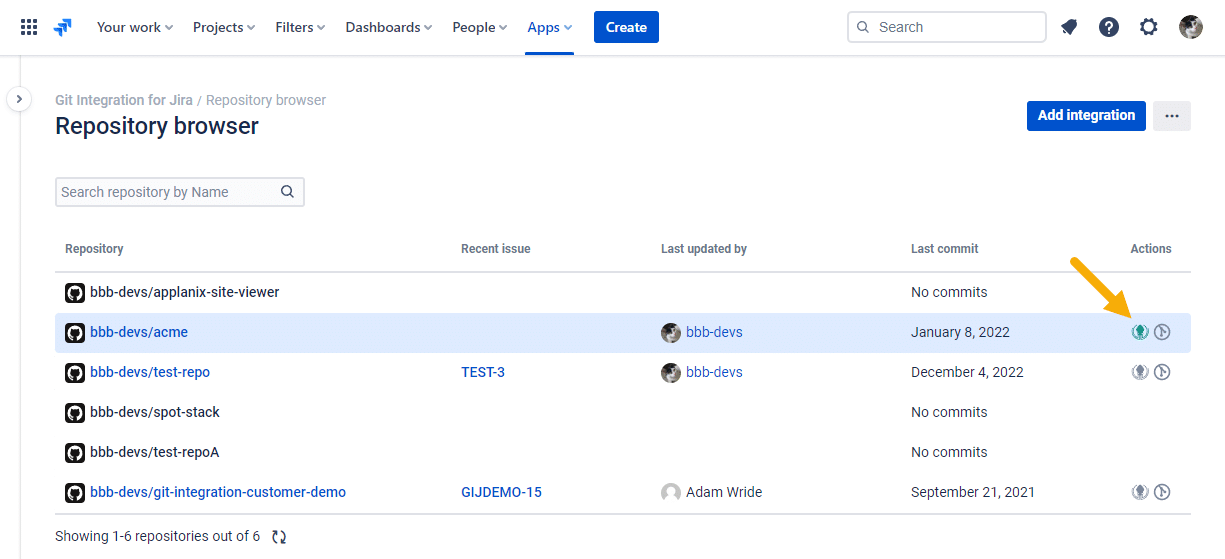Click Adam Wride's avatar icon
Screen dimensions: 1225x559
(x=671, y=493)
